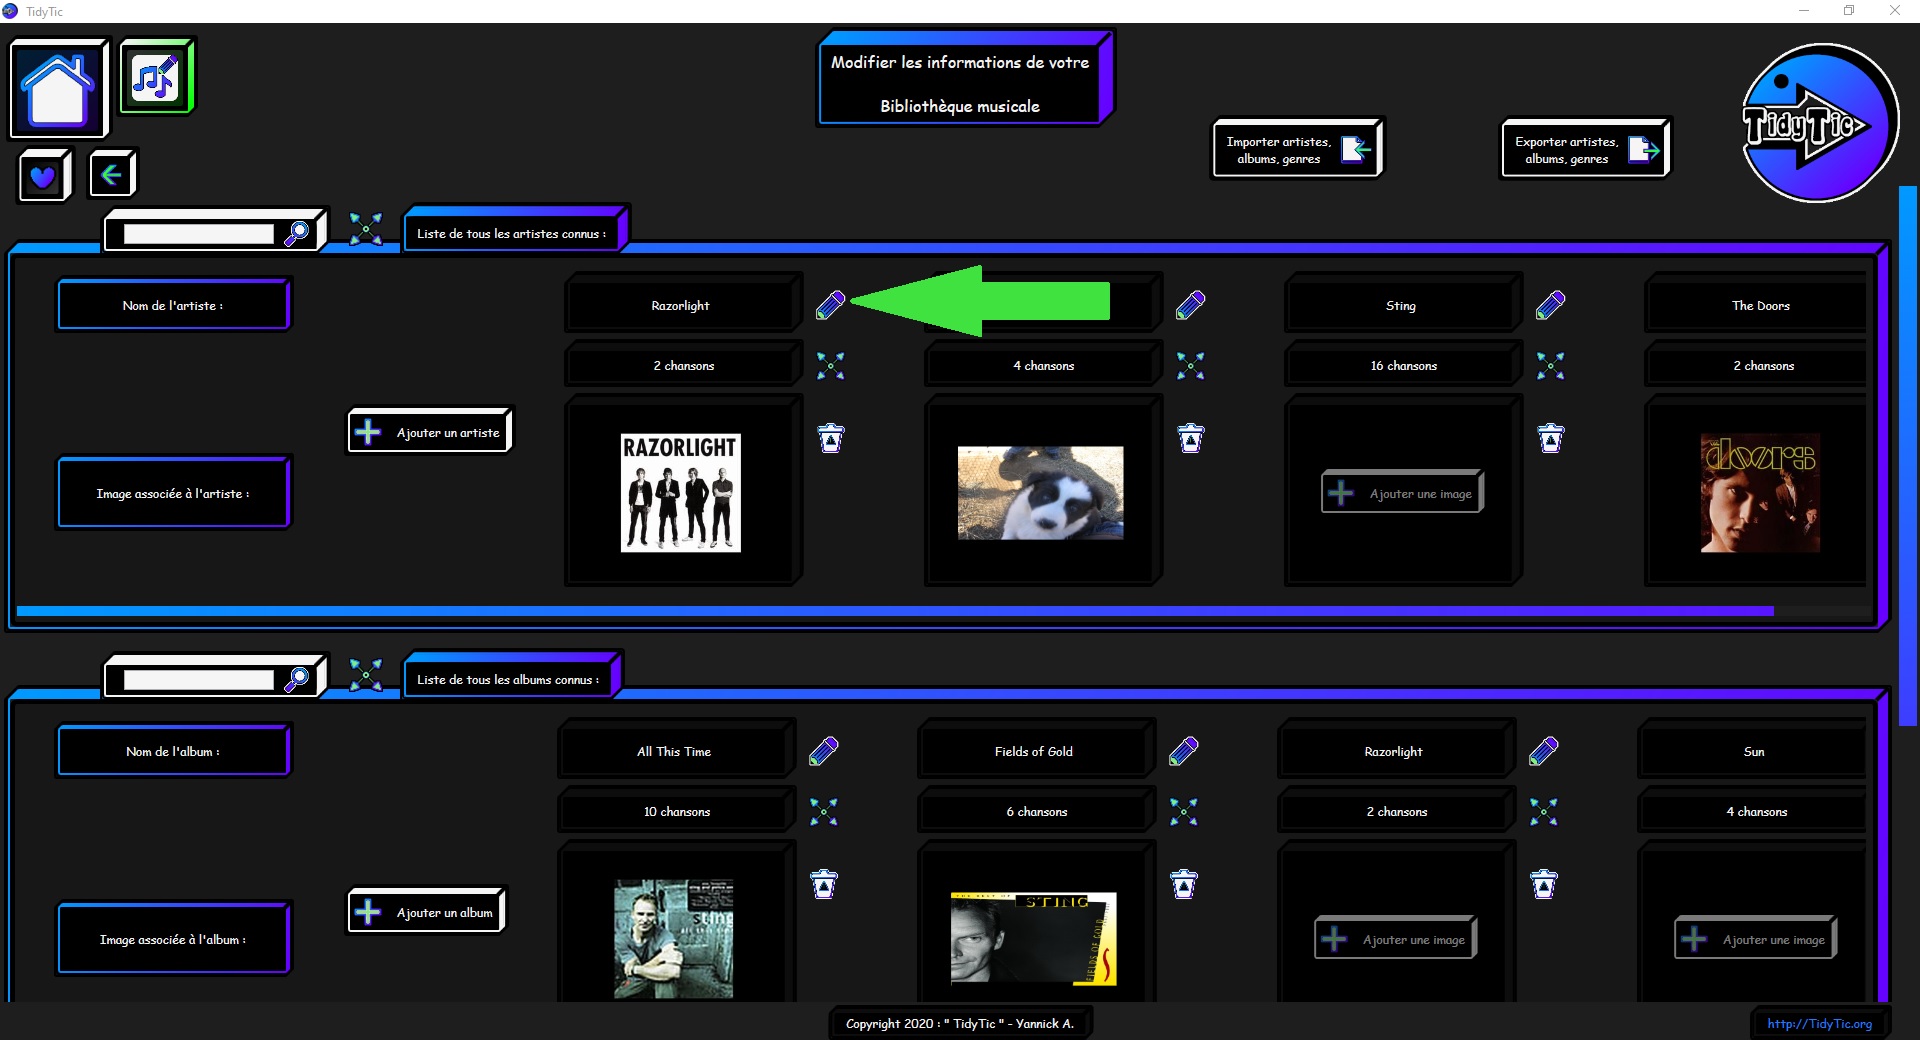Click the arrows icon beside album search
This screenshot has height=1040, width=1920.
(x=366, y=675)
